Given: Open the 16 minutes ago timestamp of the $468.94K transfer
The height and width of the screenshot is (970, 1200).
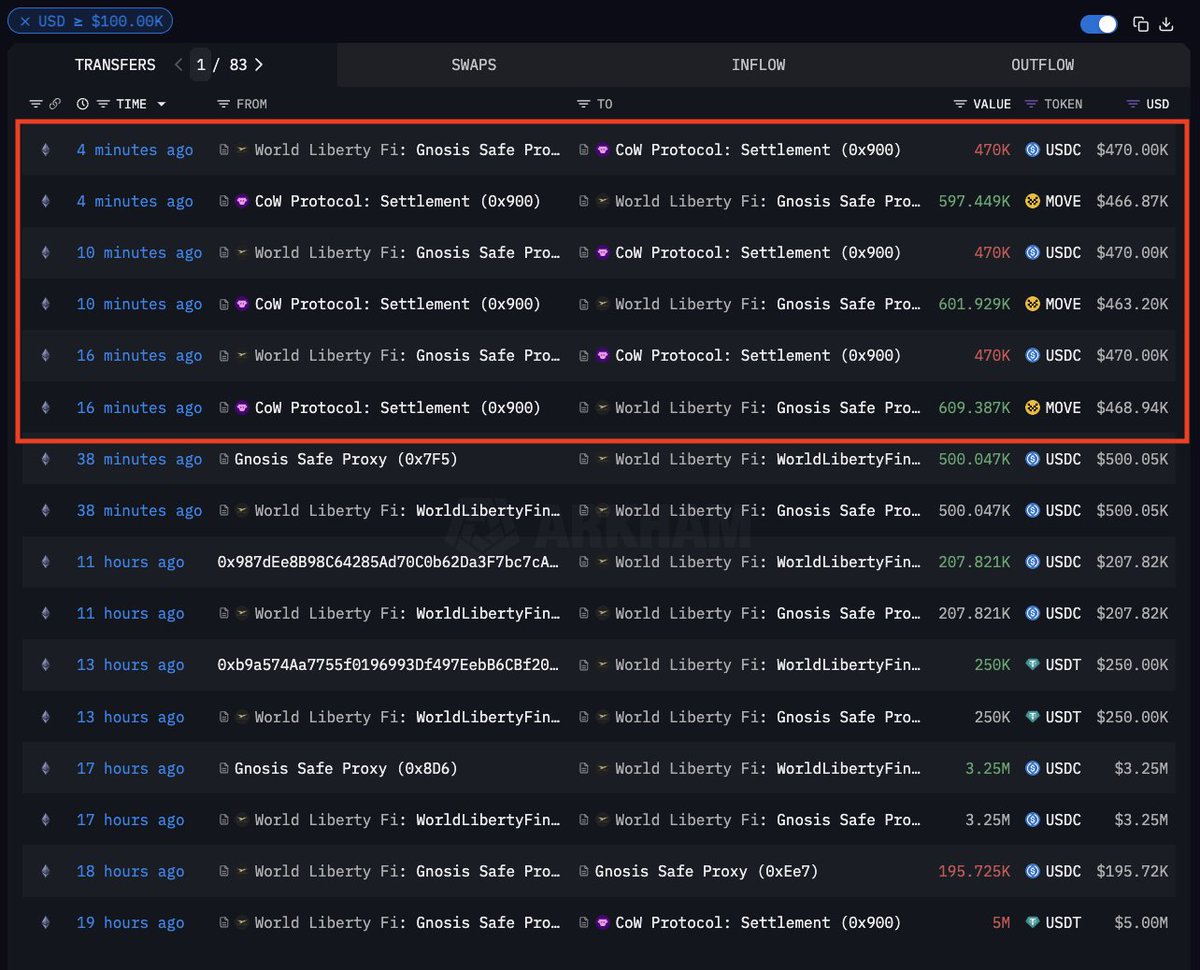Looking at the screenshot, I should click(x=139, y=408).
